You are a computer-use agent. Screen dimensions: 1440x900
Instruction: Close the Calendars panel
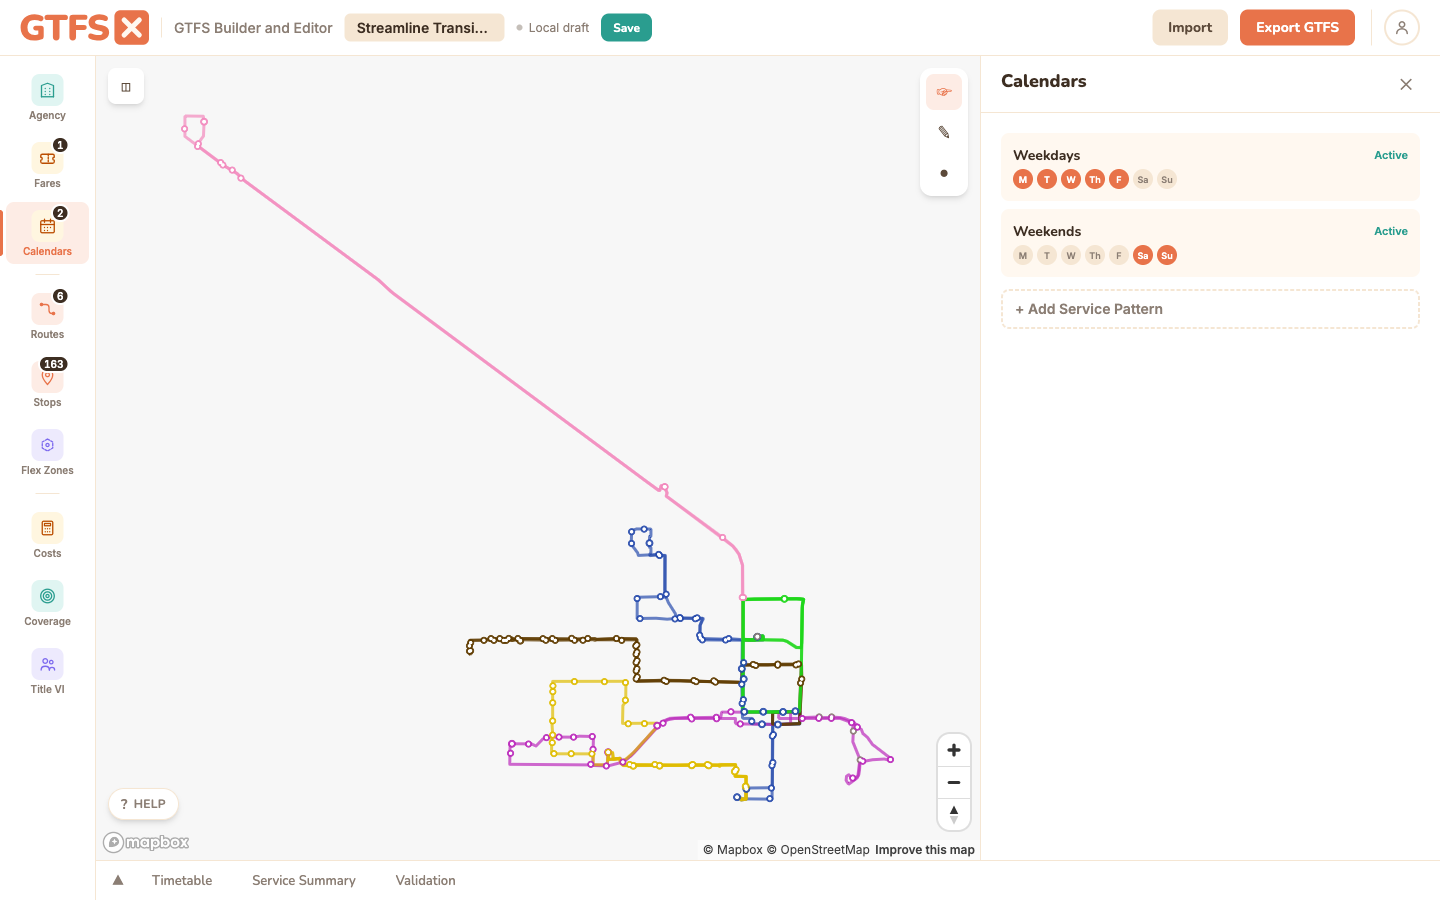pyautogui.click(x=1406, y=85)
